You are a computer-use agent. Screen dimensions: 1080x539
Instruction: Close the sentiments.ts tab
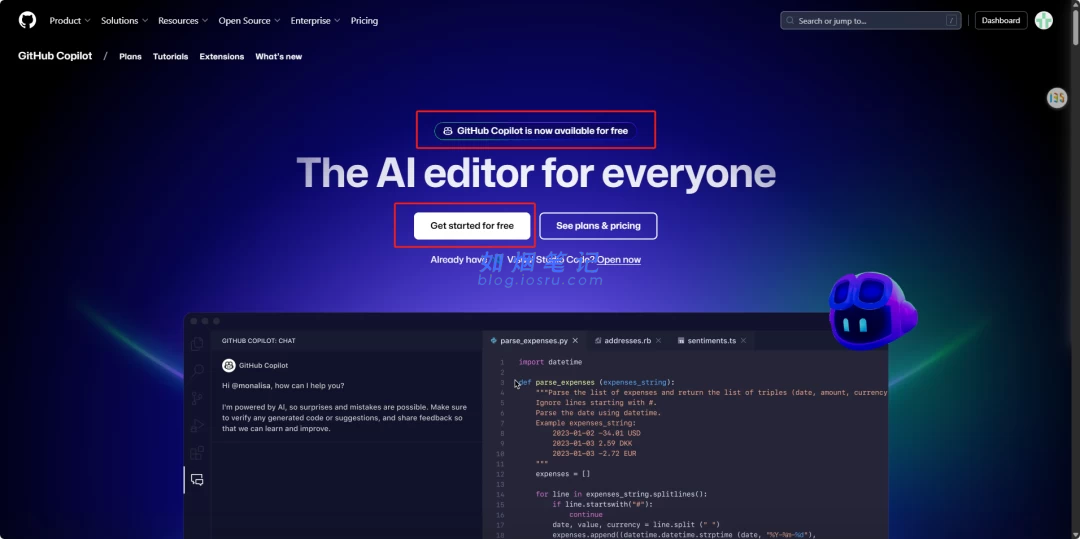coord(744,341)
